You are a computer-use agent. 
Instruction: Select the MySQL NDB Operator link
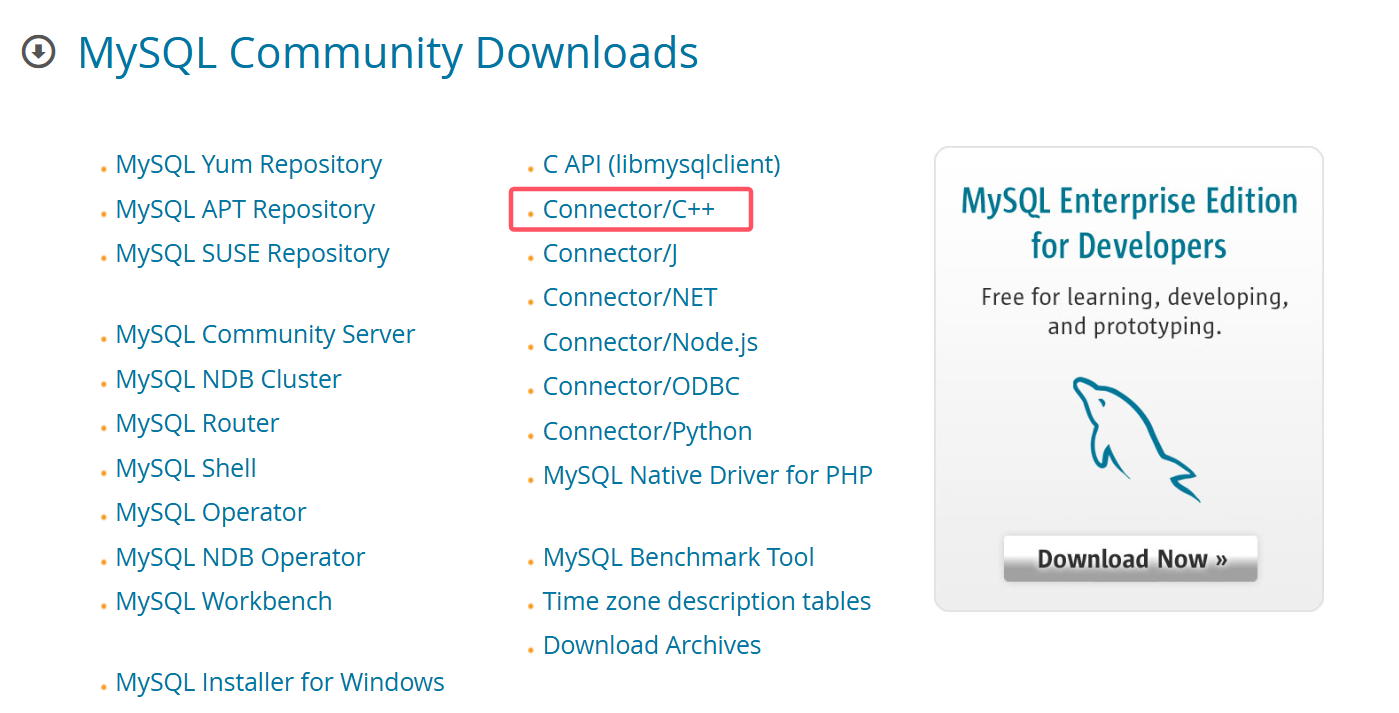tap(240, 557)
